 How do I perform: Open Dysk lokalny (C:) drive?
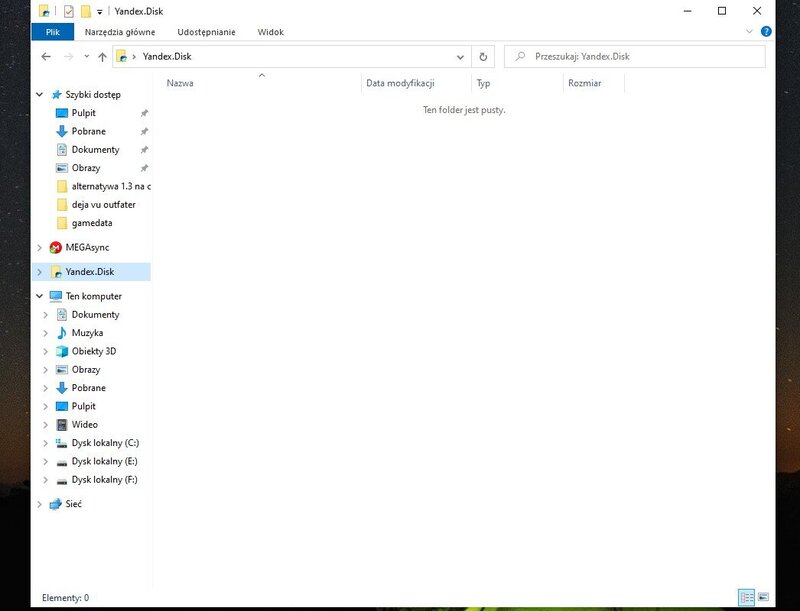[x=105, y=443]
